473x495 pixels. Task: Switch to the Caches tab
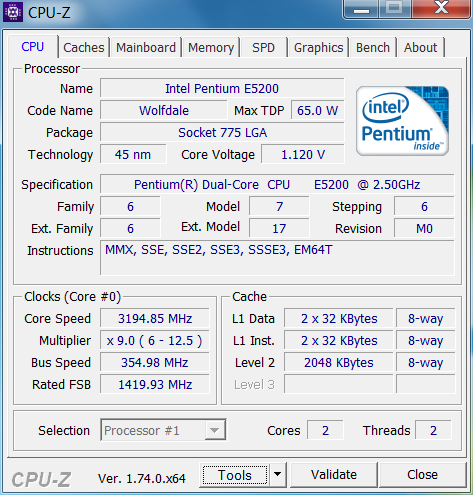pyautogui.click(x=84, y=47)
